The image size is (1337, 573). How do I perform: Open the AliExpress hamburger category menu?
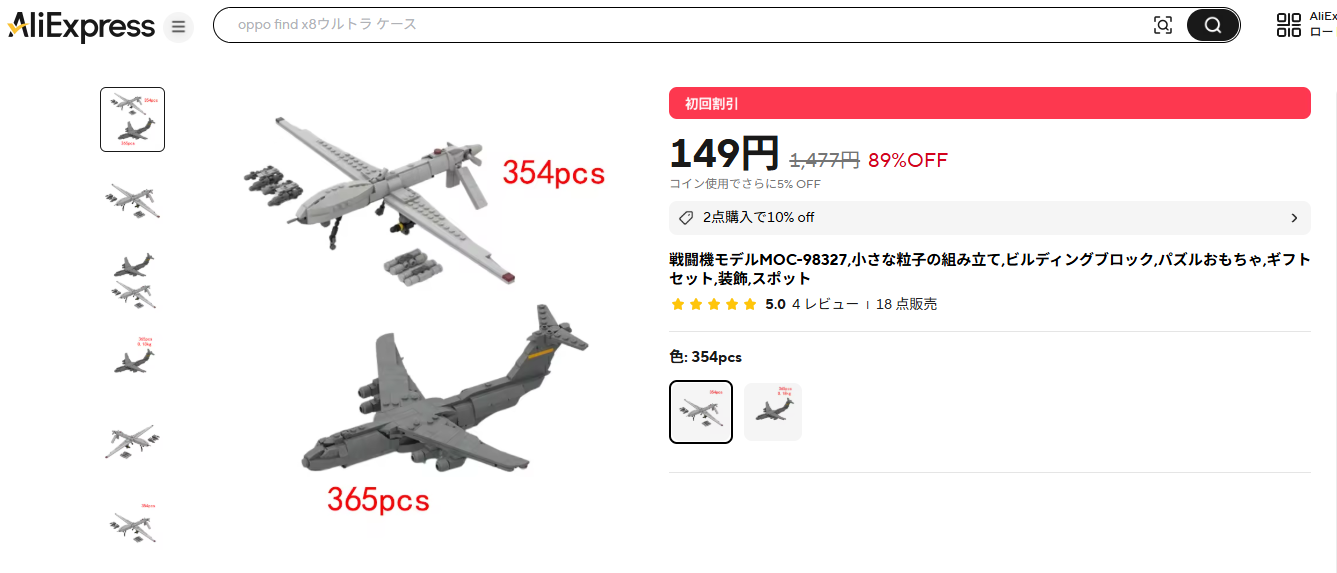(178, 26)
